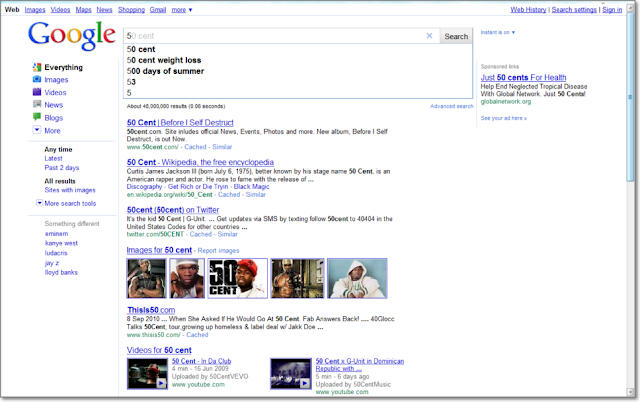
Task: Try related search 'eminem'
Action: coord(56,234)
